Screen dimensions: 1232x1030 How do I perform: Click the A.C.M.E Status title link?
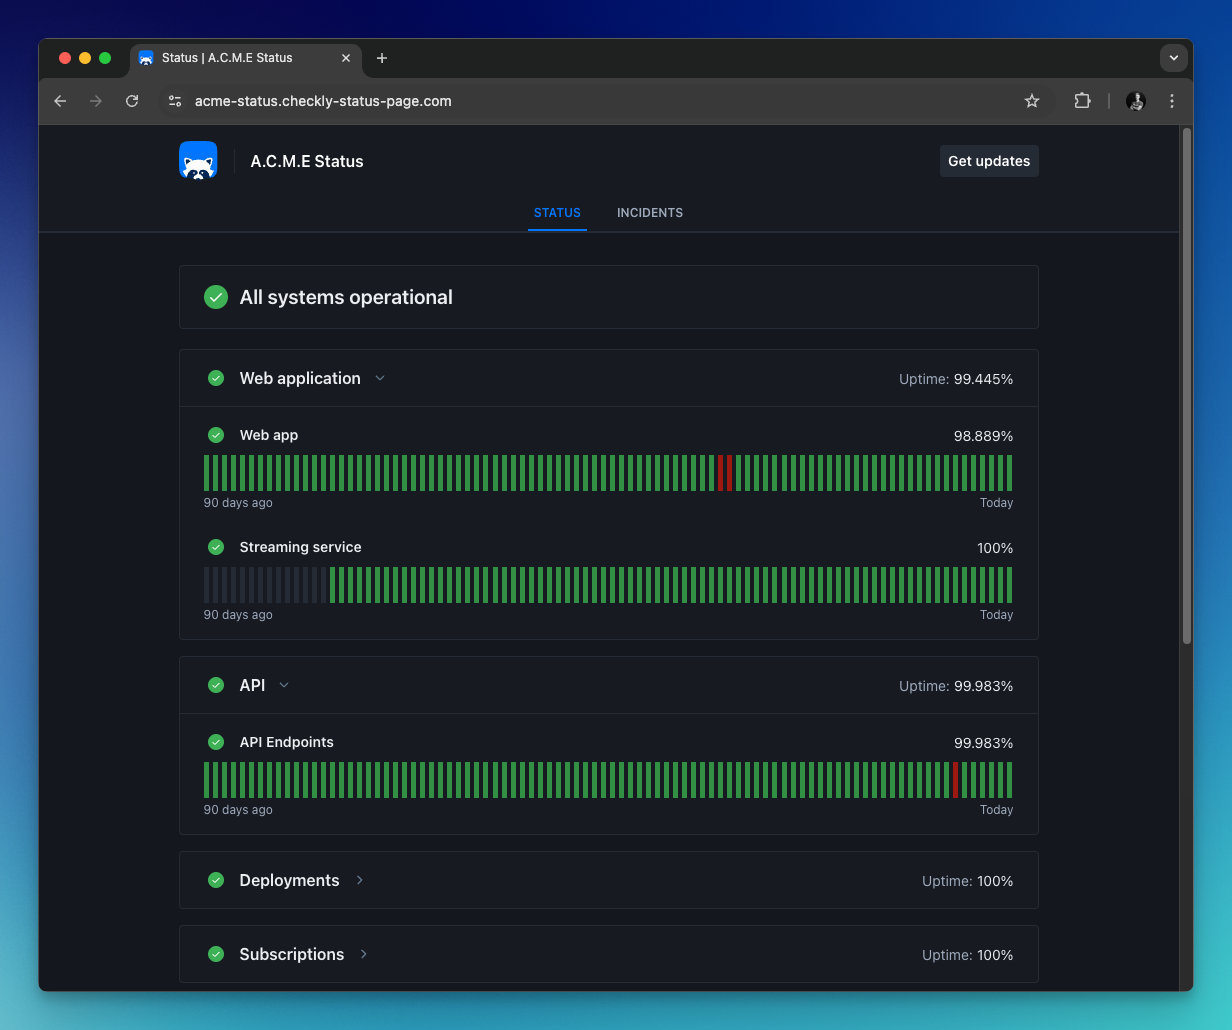[307, 161]
